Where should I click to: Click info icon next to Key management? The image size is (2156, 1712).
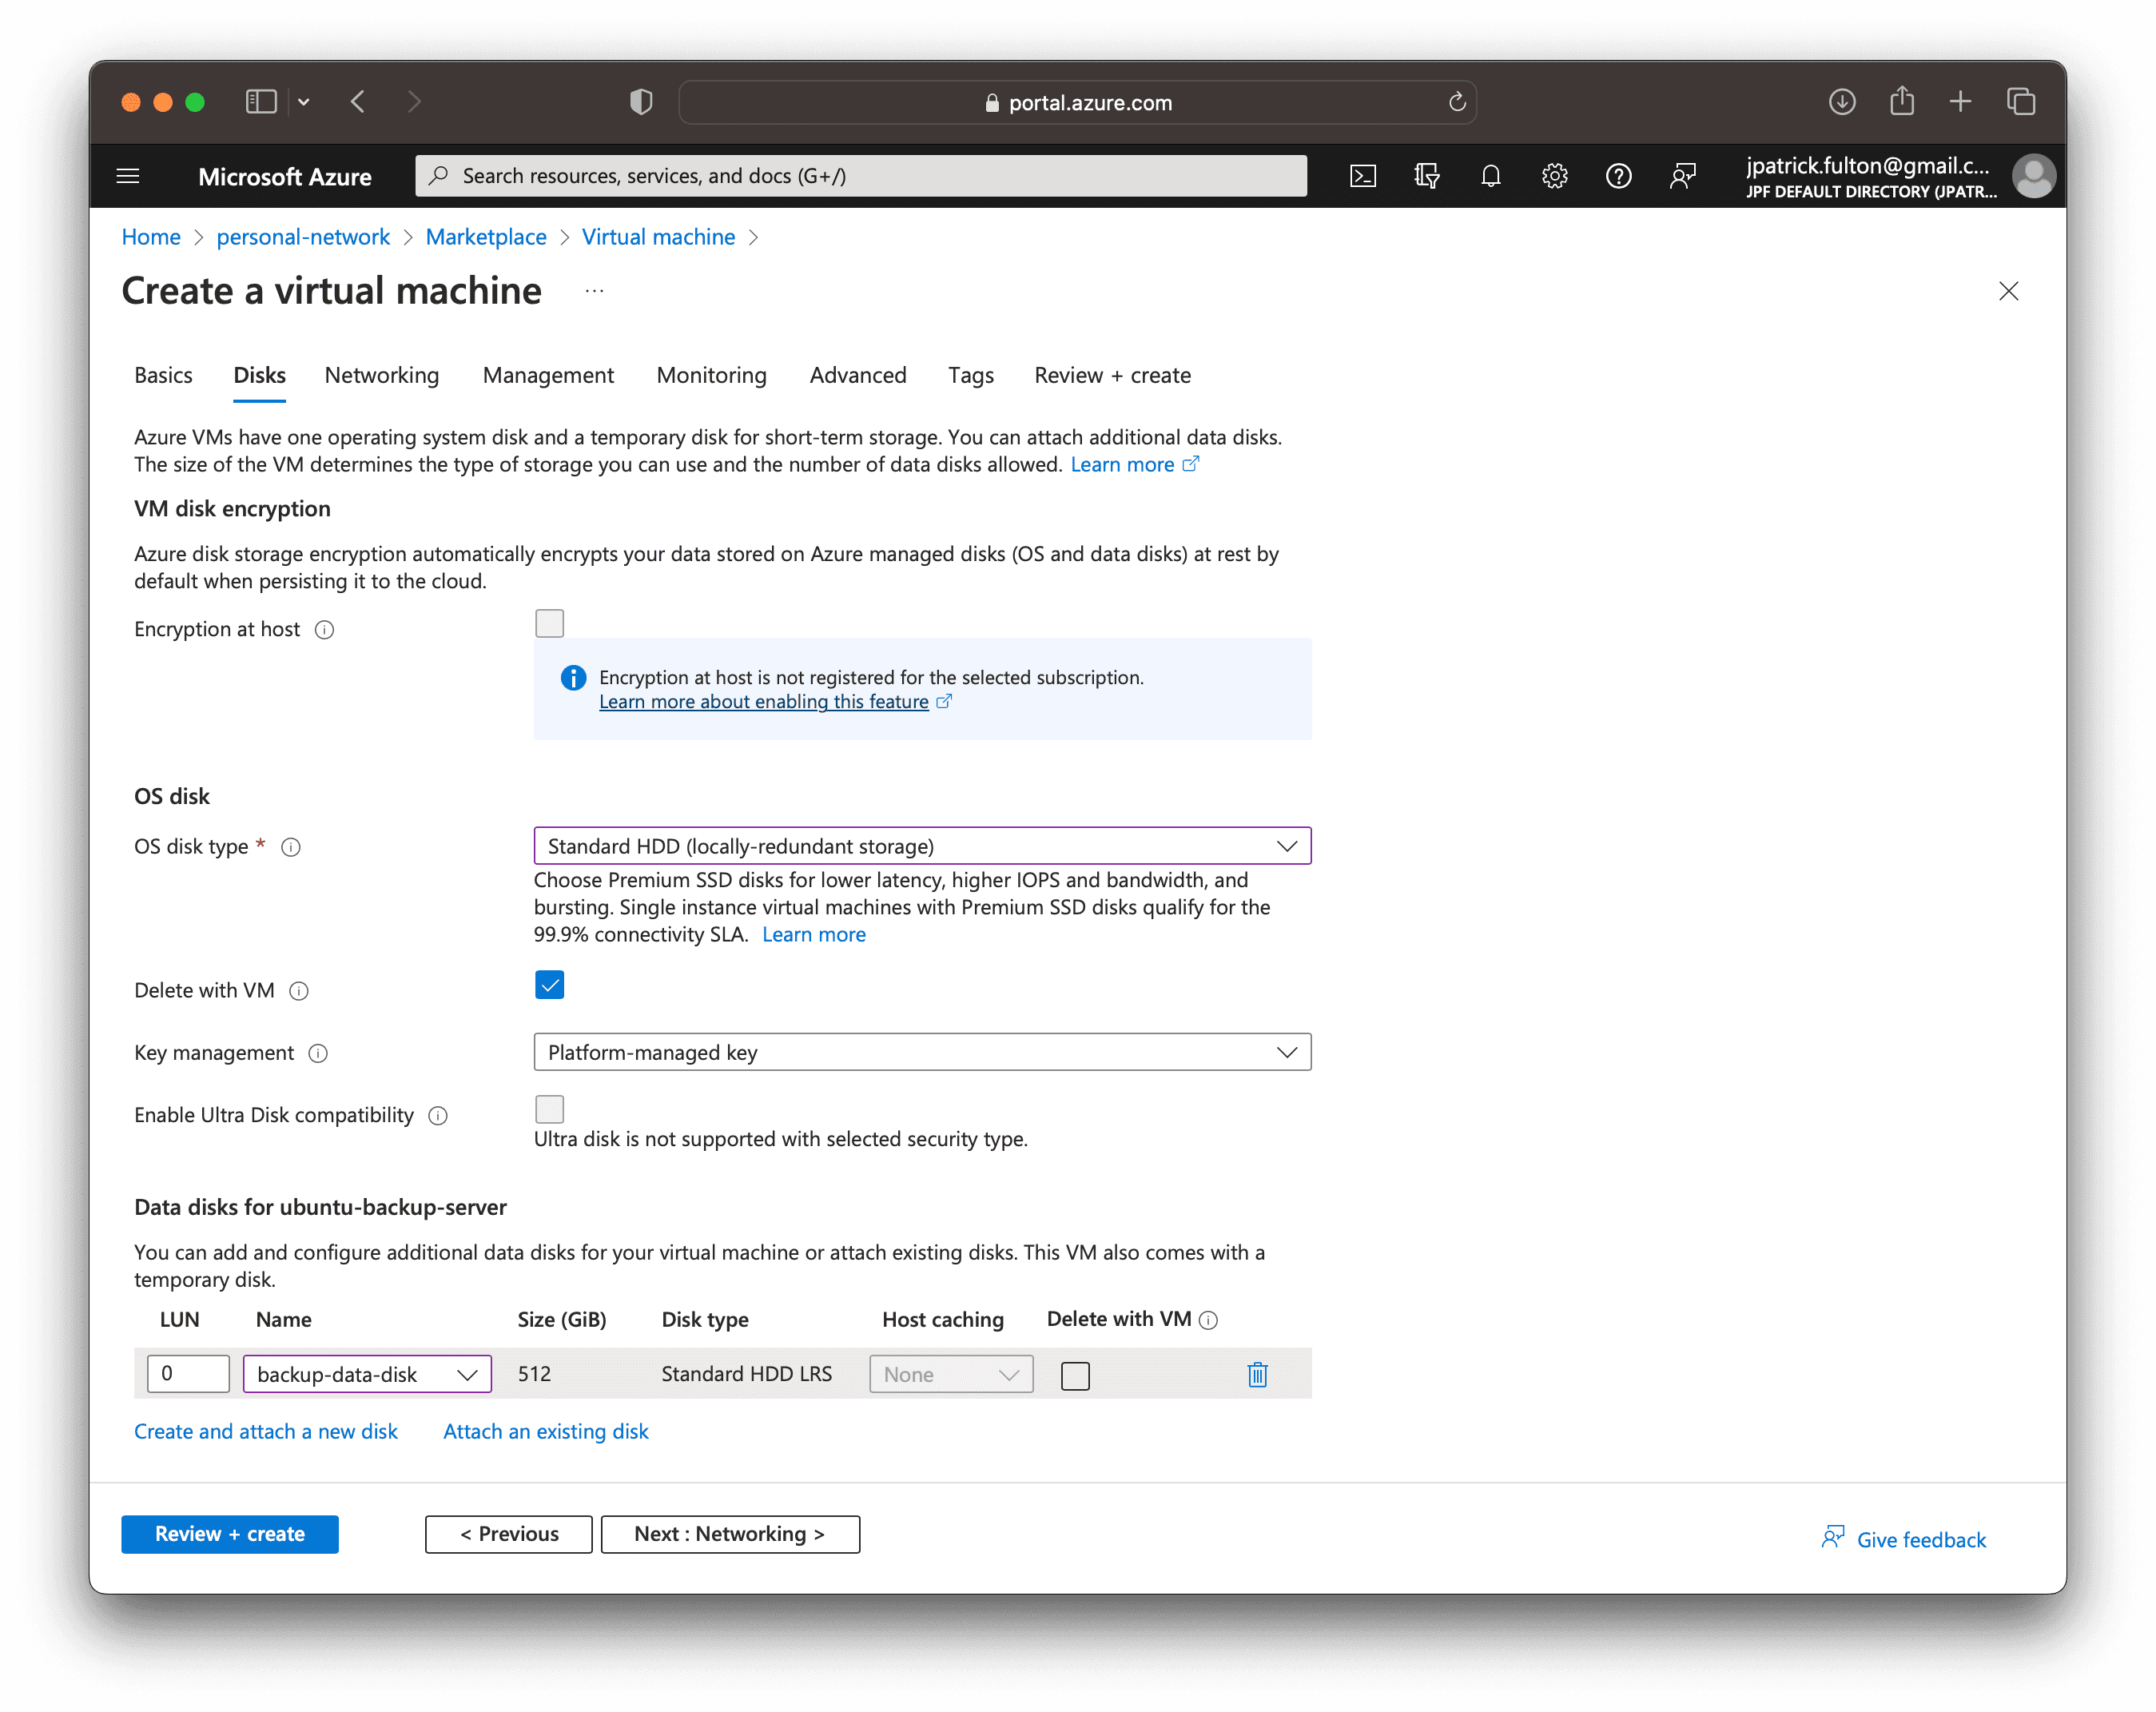point(318,1054)
